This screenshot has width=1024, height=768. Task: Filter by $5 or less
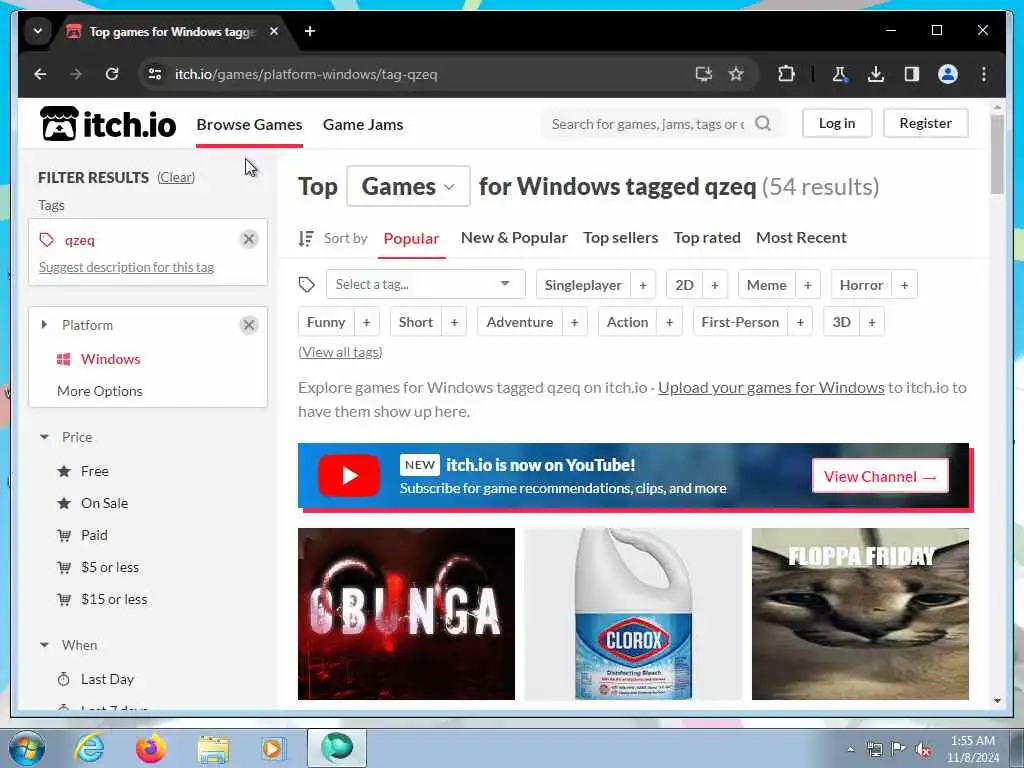110,567
